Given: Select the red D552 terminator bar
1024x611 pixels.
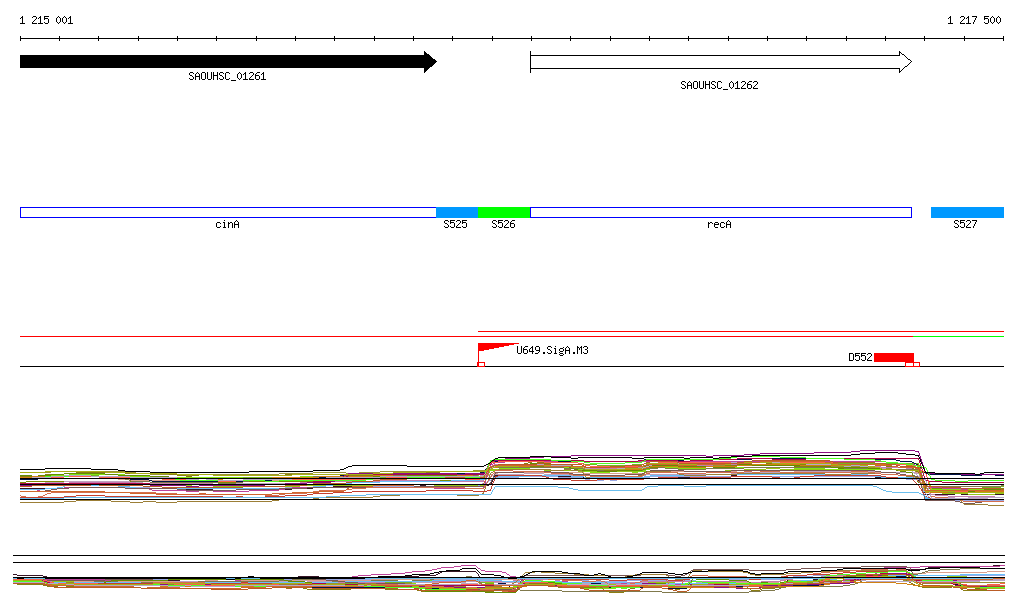Looking at the screenshot, I should coord(893,357).
